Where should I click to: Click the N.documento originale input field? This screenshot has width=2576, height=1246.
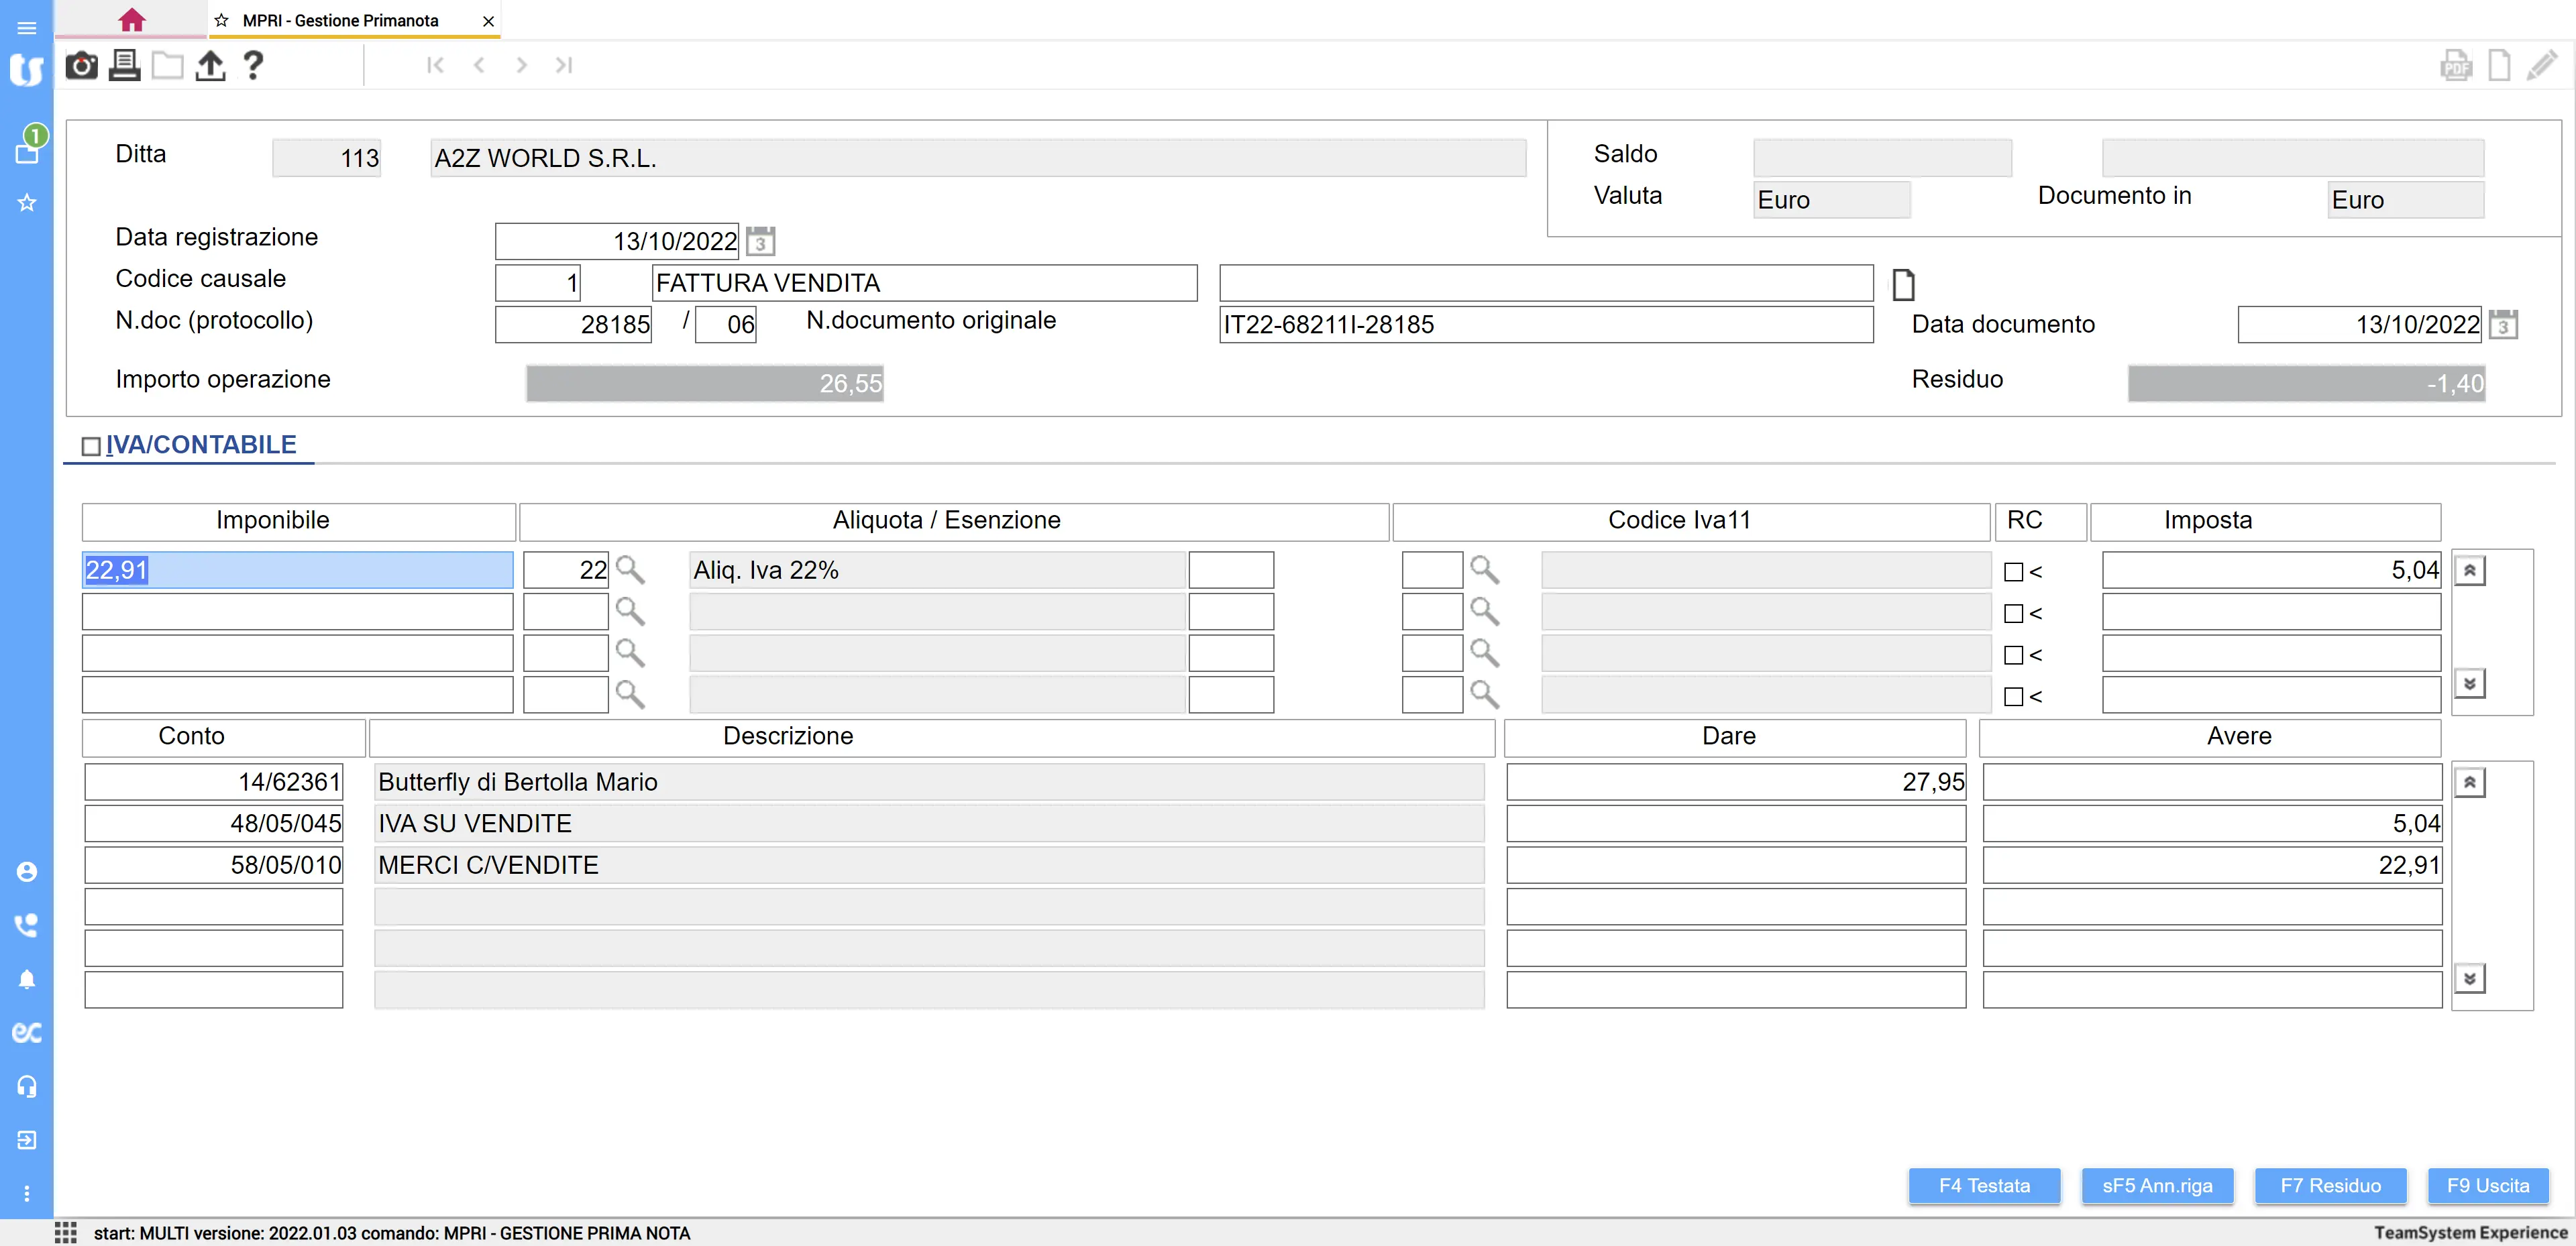coord(1545,324)
